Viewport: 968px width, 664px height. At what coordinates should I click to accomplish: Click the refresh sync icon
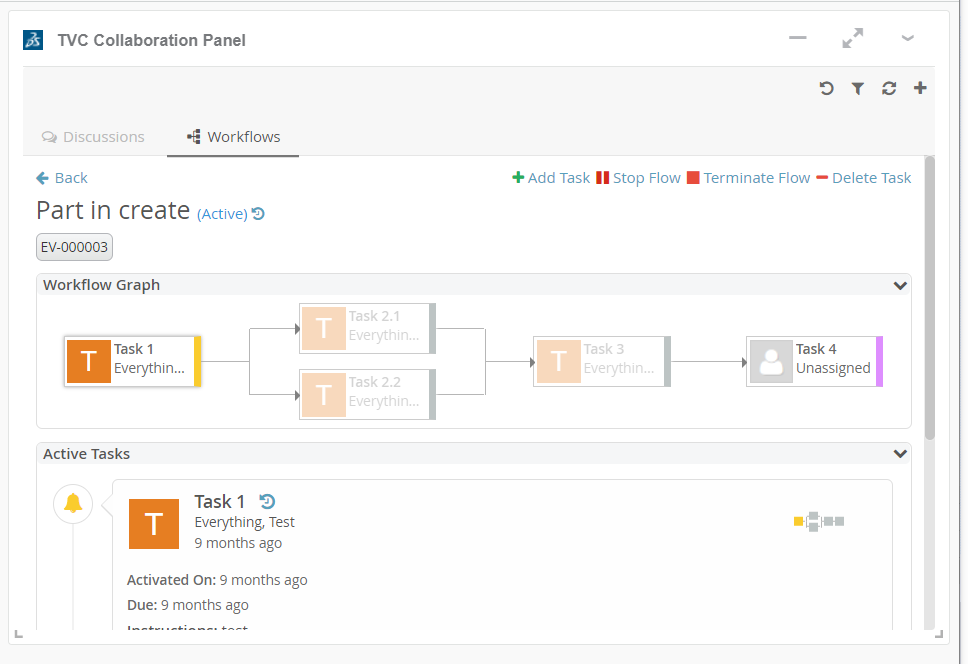889,88
